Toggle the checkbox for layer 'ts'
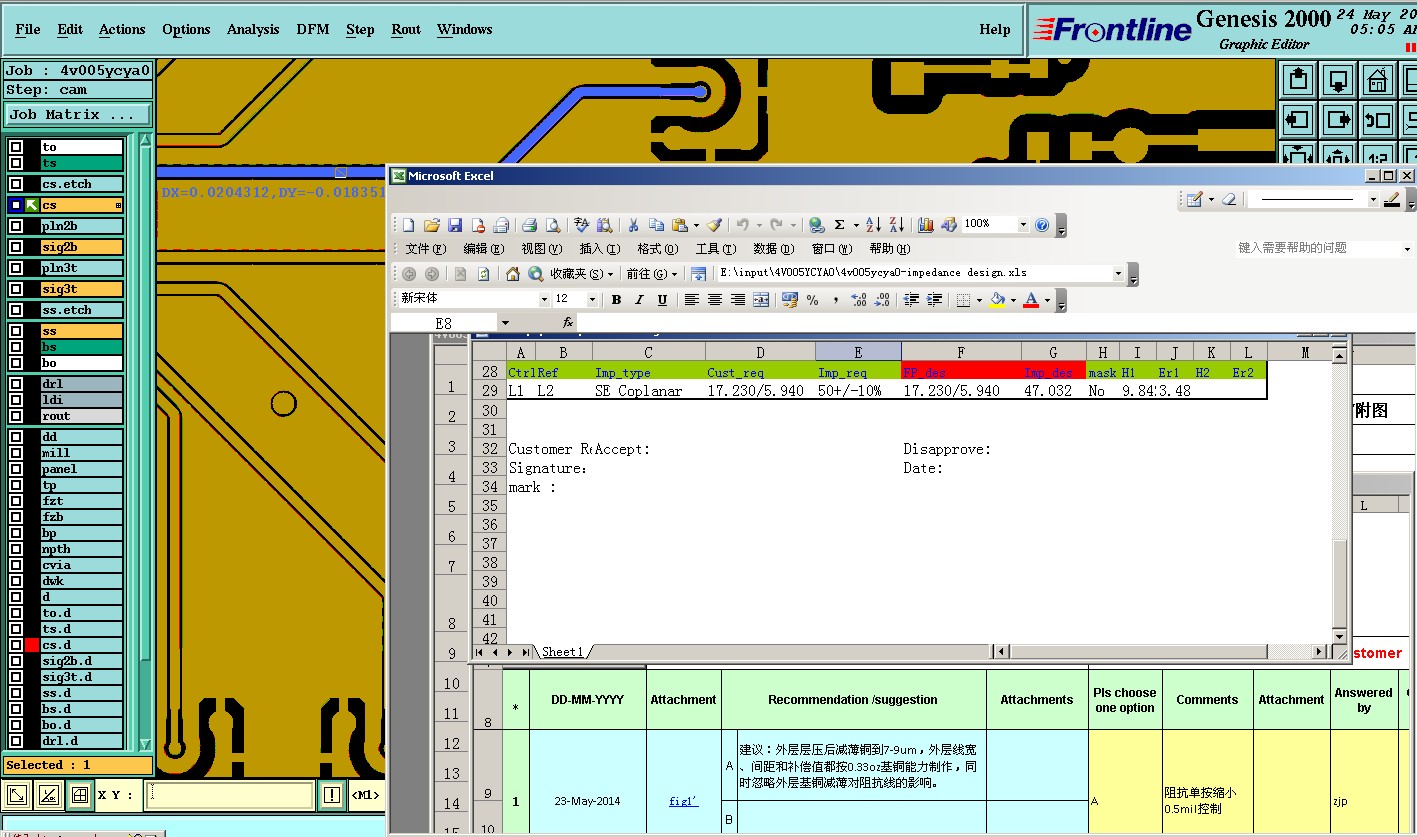 point(16,163)
